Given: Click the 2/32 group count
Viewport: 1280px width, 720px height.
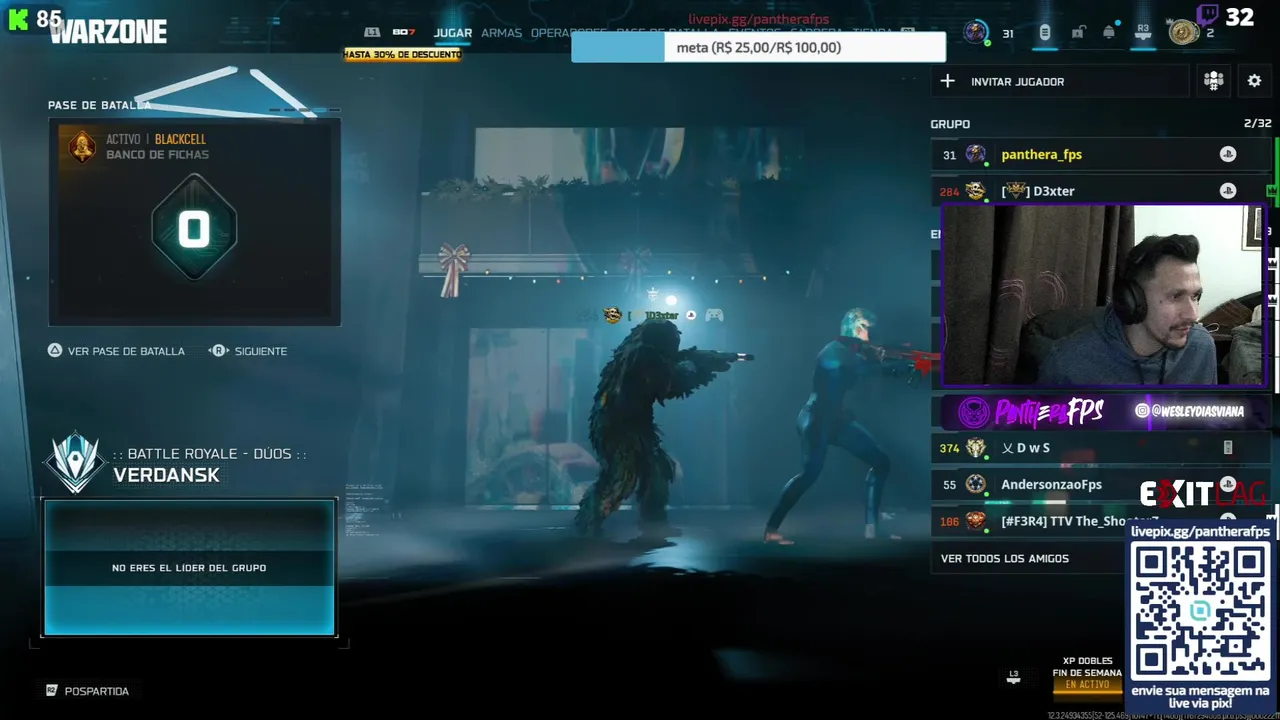Looking at the screenshot, I should pyautogui.click(x=1257, y=124).
